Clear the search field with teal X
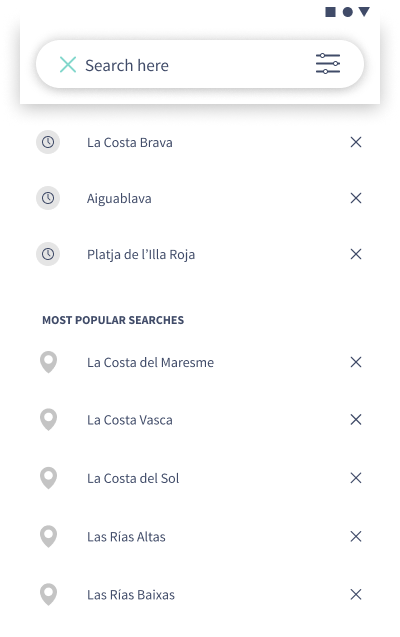Viewport: 400px width, 637px height. (x=68, y=65)
